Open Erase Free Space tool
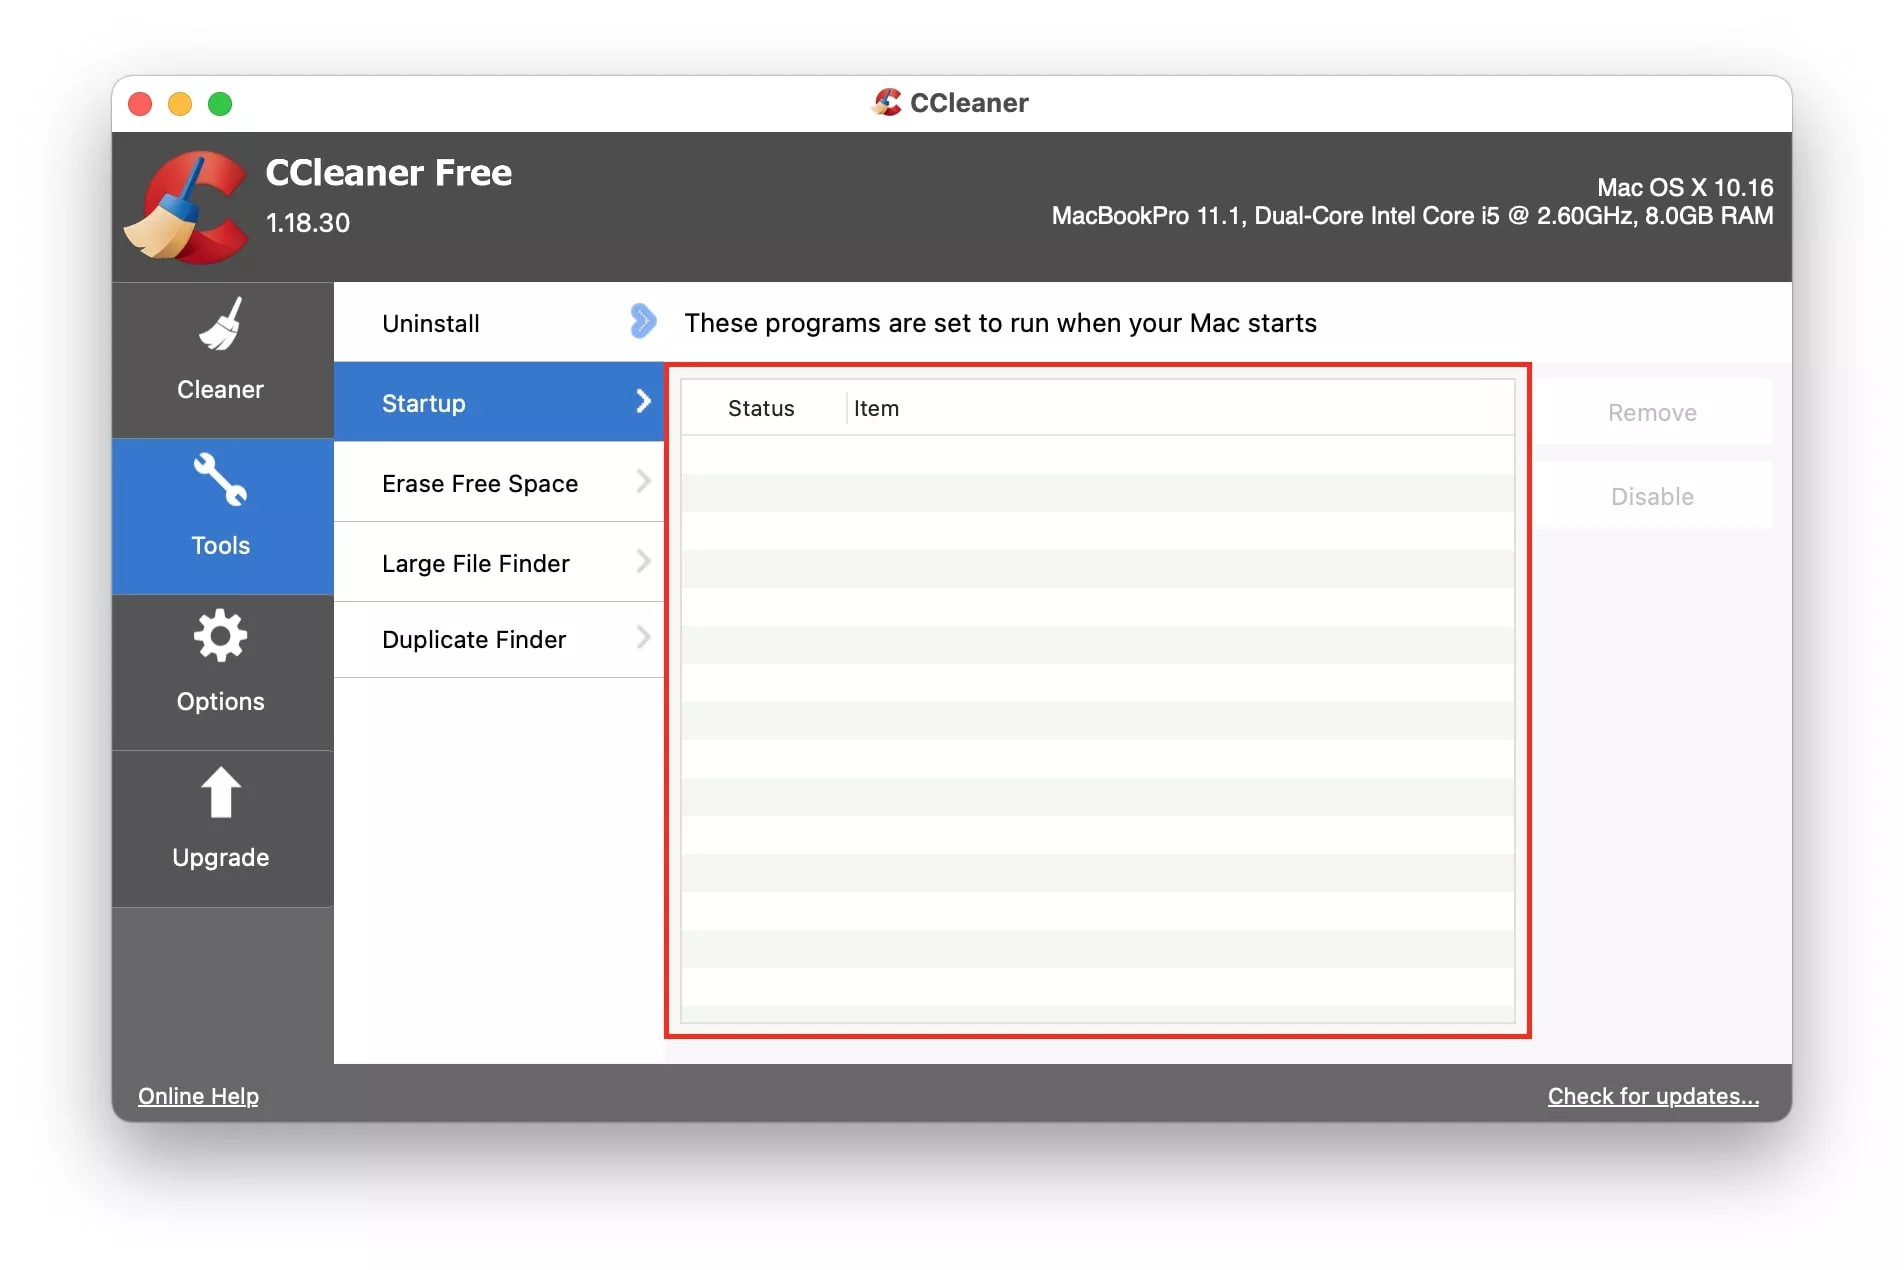 498,483
